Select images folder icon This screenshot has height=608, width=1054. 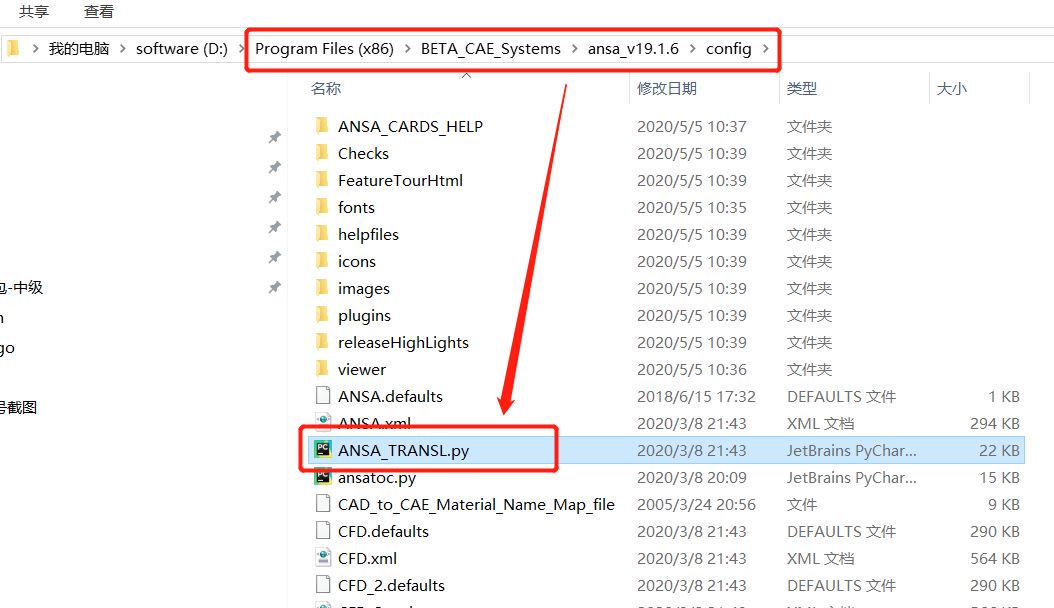pos(323,288)
